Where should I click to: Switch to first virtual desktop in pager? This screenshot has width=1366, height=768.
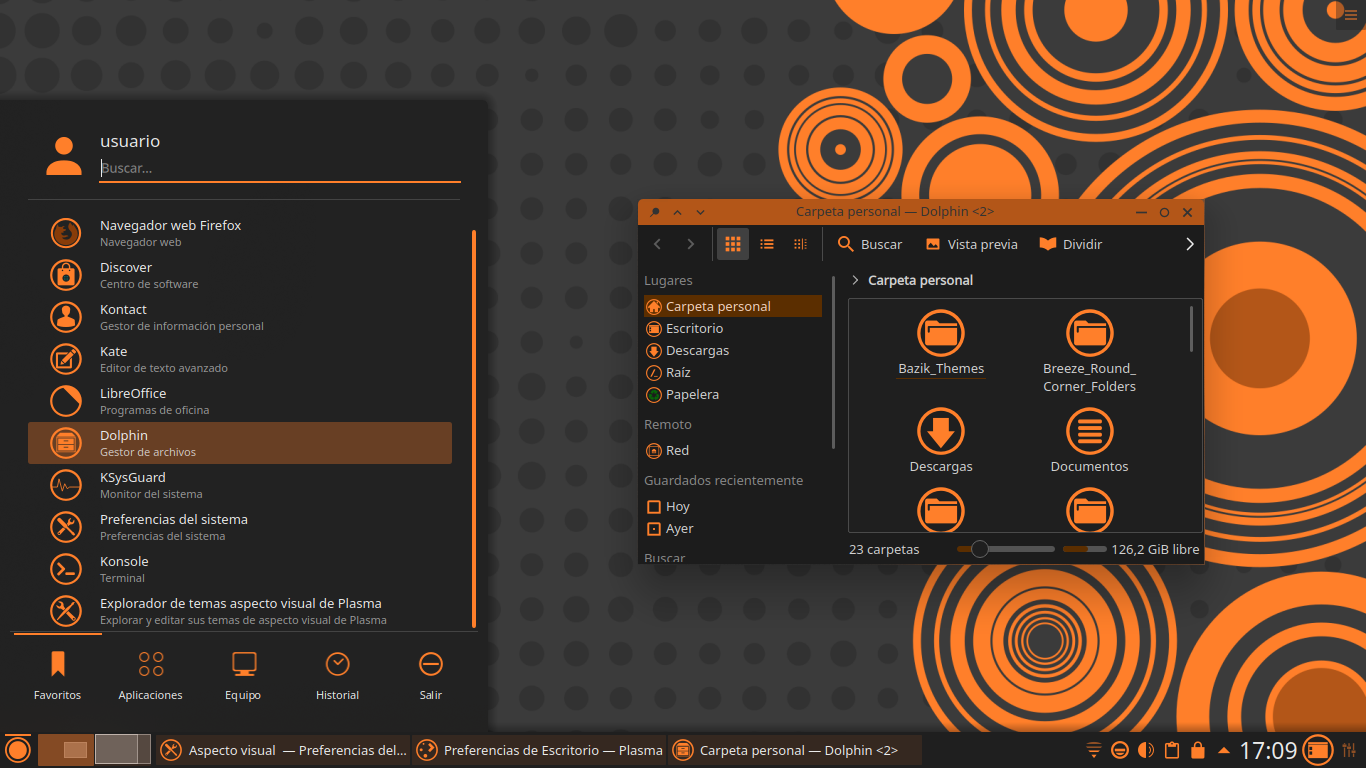(x=65, y=750)
